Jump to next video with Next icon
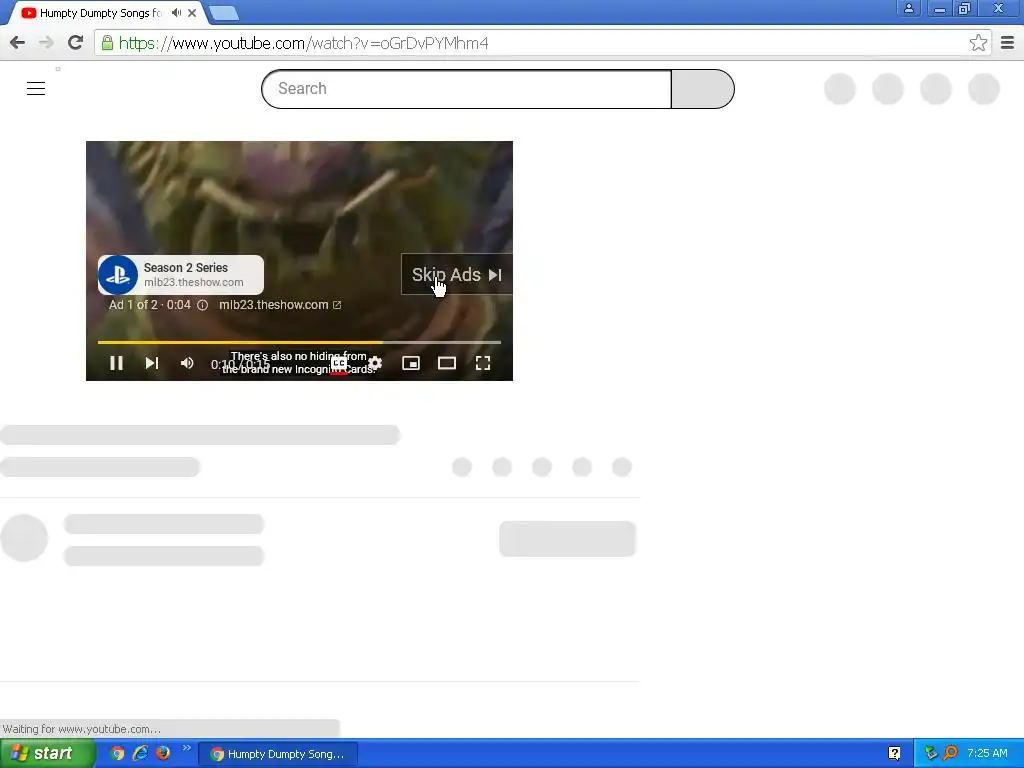The image size is (1024, 768). (x=152, y=363)
